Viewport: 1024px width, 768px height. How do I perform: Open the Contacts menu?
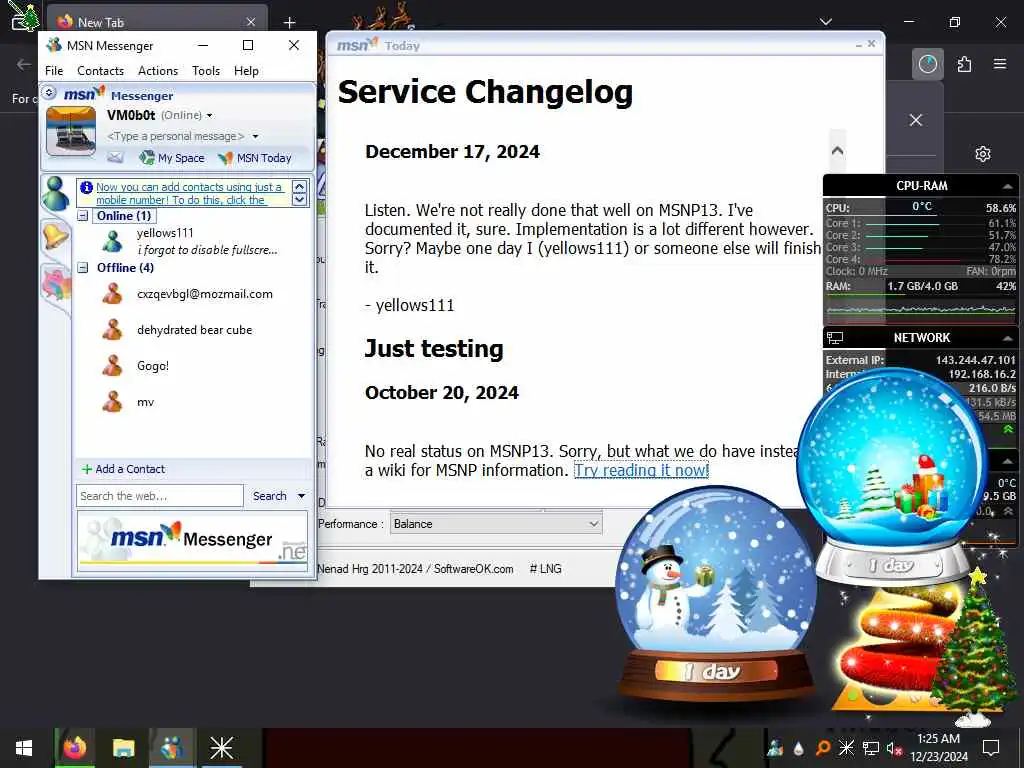[101, 71]
